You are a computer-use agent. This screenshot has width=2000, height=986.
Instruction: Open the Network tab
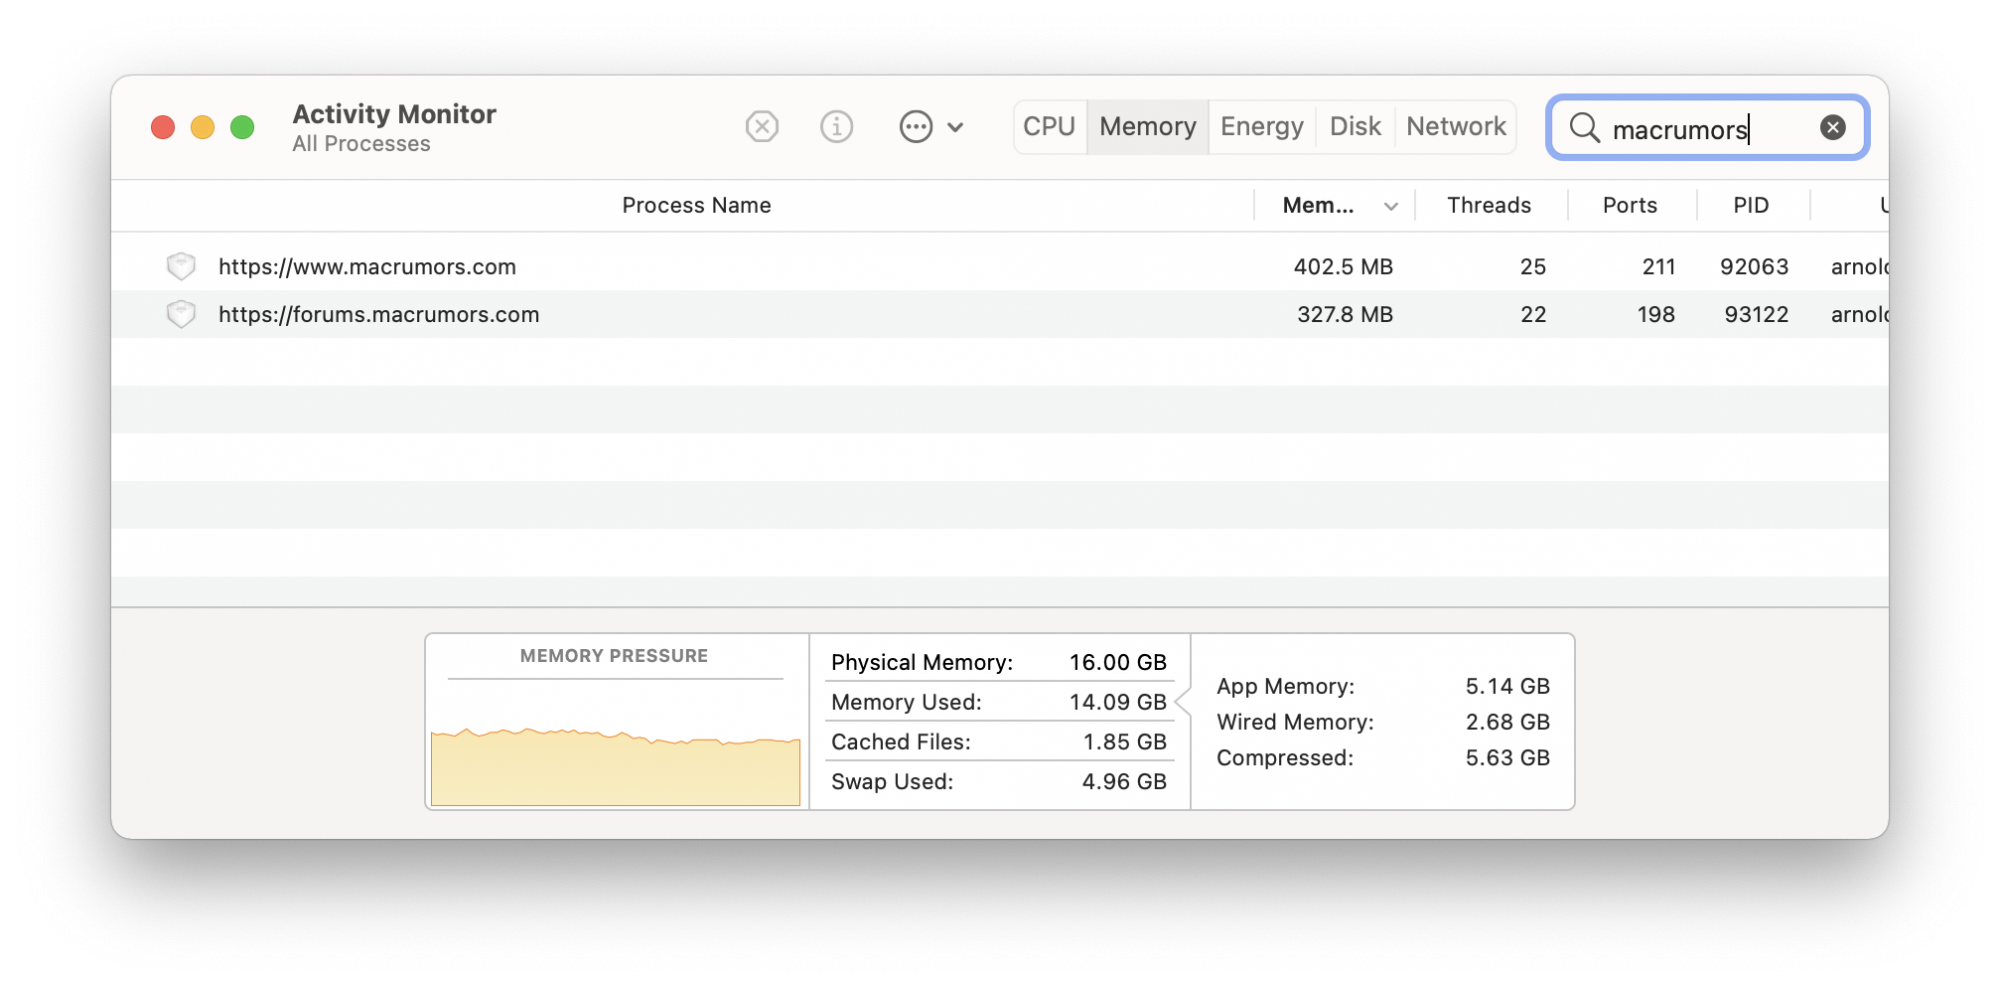click(x=1456, y=127)
